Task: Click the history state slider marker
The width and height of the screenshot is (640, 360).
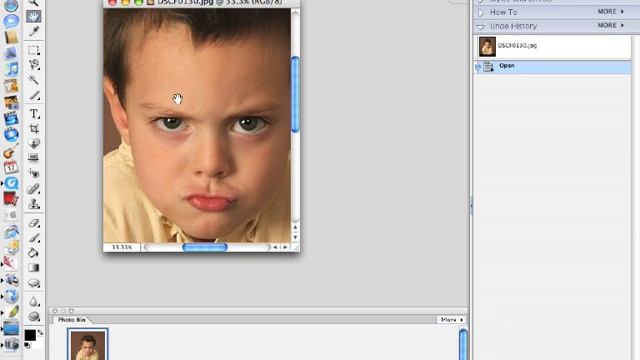Action: [478, 67]
